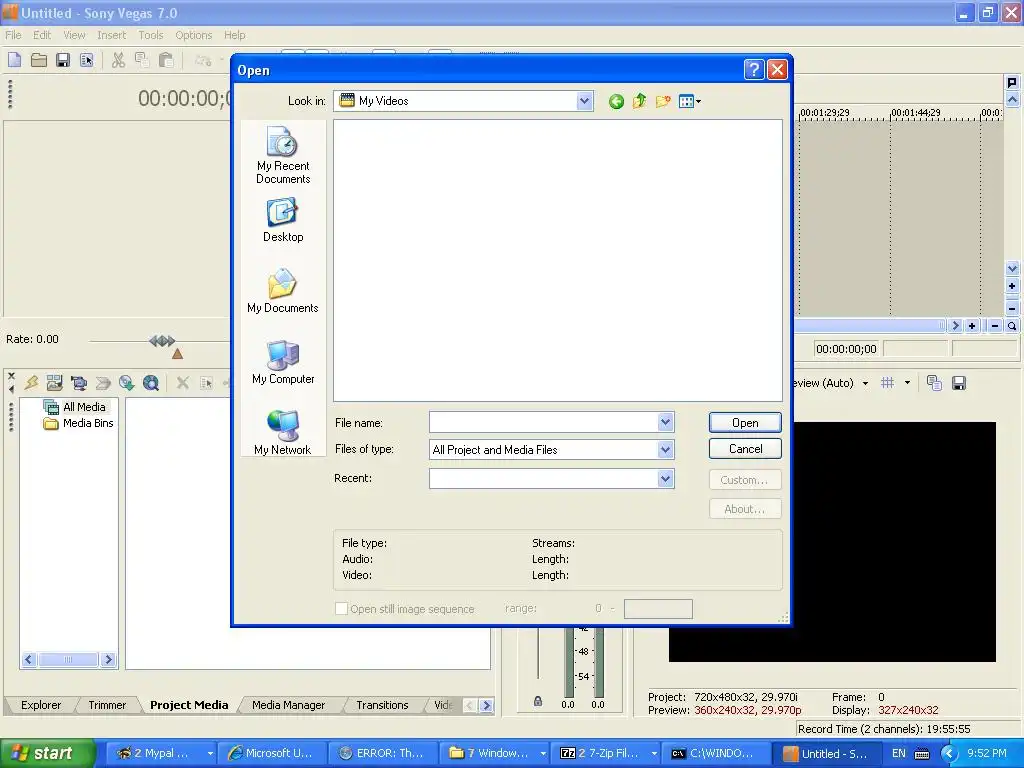Click the Remove selected media X icon

coord(183,383)
